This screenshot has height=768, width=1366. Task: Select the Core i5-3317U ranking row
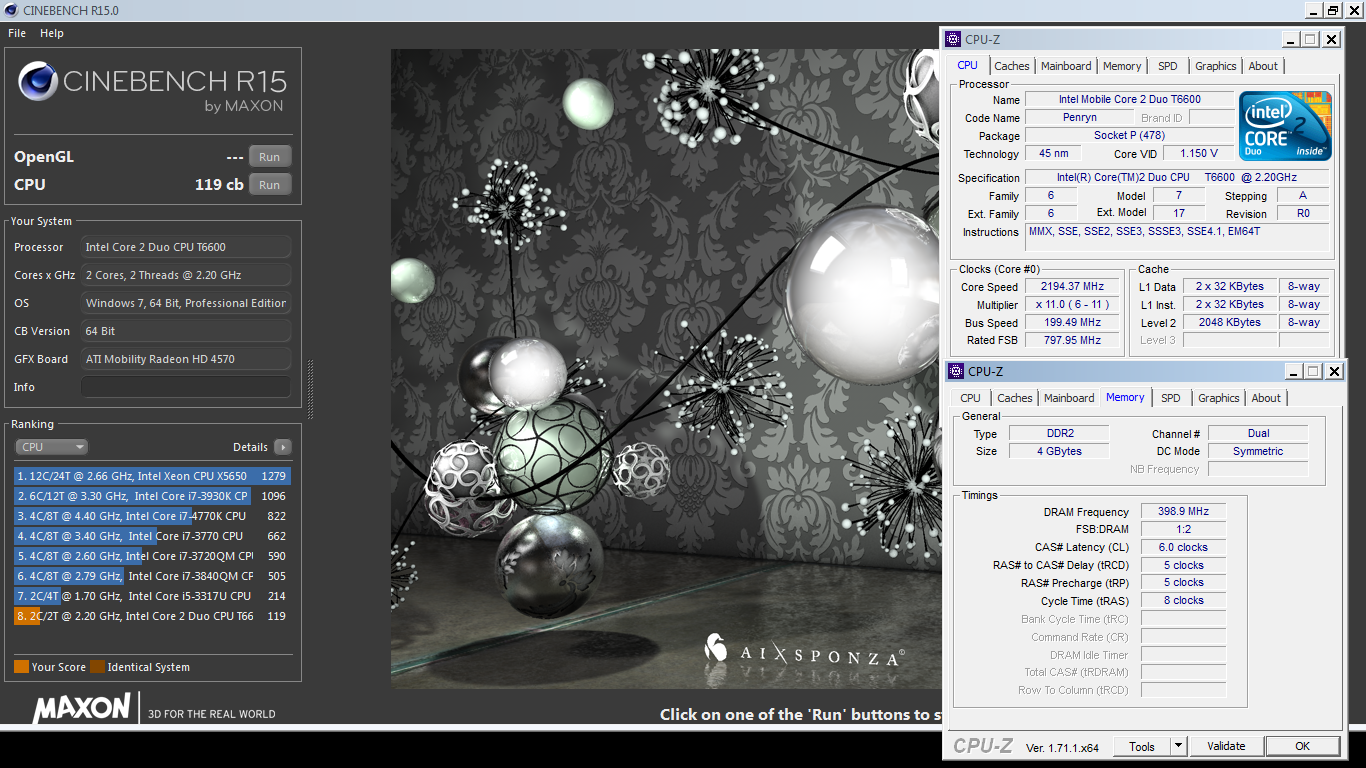click(x=151, y=596)
